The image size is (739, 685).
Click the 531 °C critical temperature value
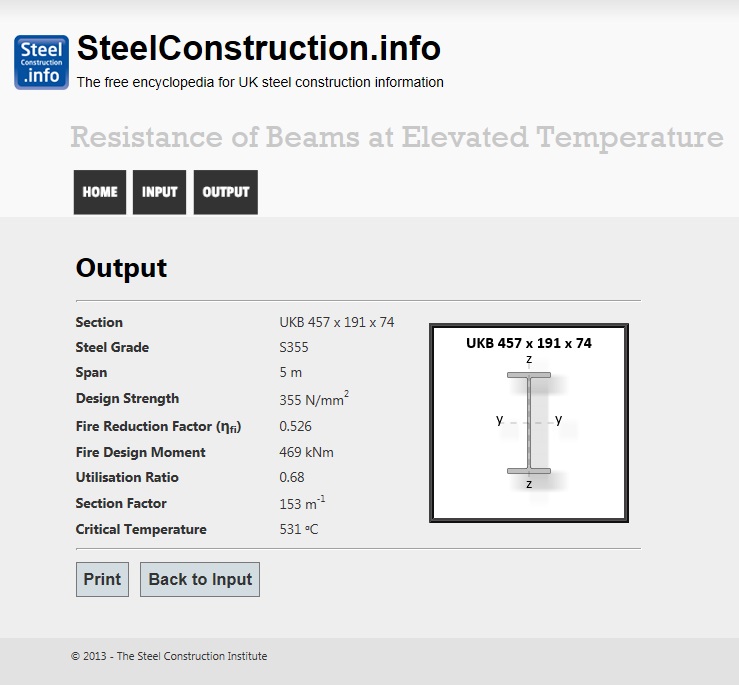click(x=299, y=529)
